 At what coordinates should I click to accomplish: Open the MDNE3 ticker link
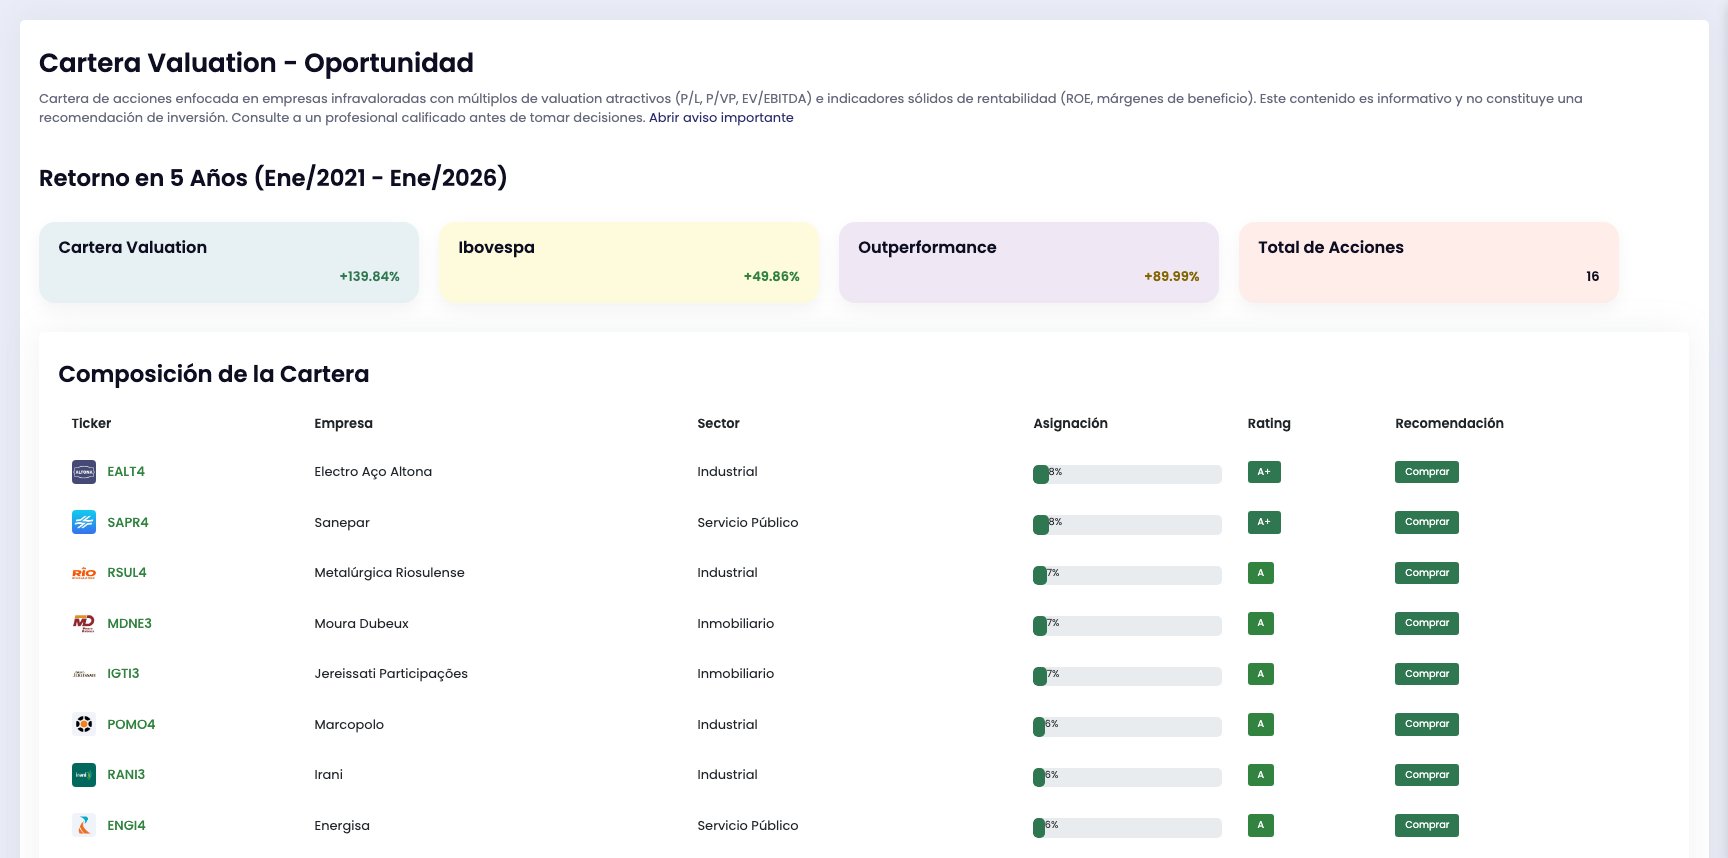coord(130,623)
